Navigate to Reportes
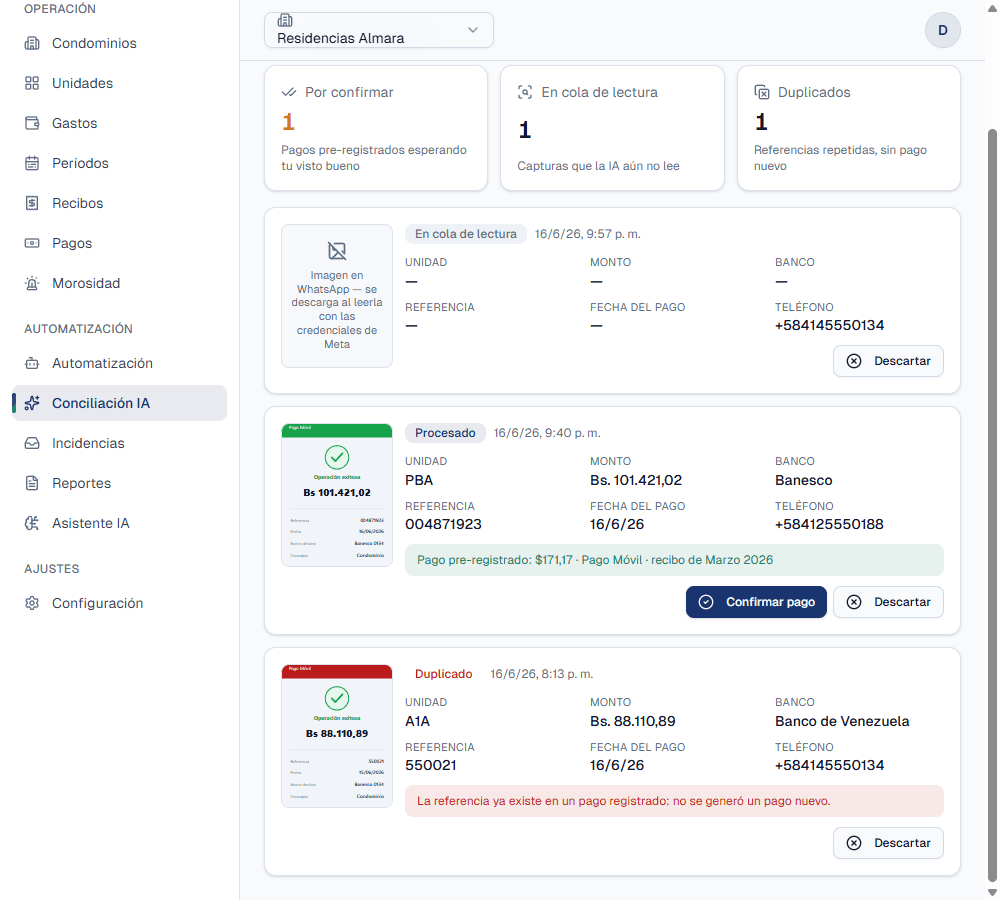 119,483
